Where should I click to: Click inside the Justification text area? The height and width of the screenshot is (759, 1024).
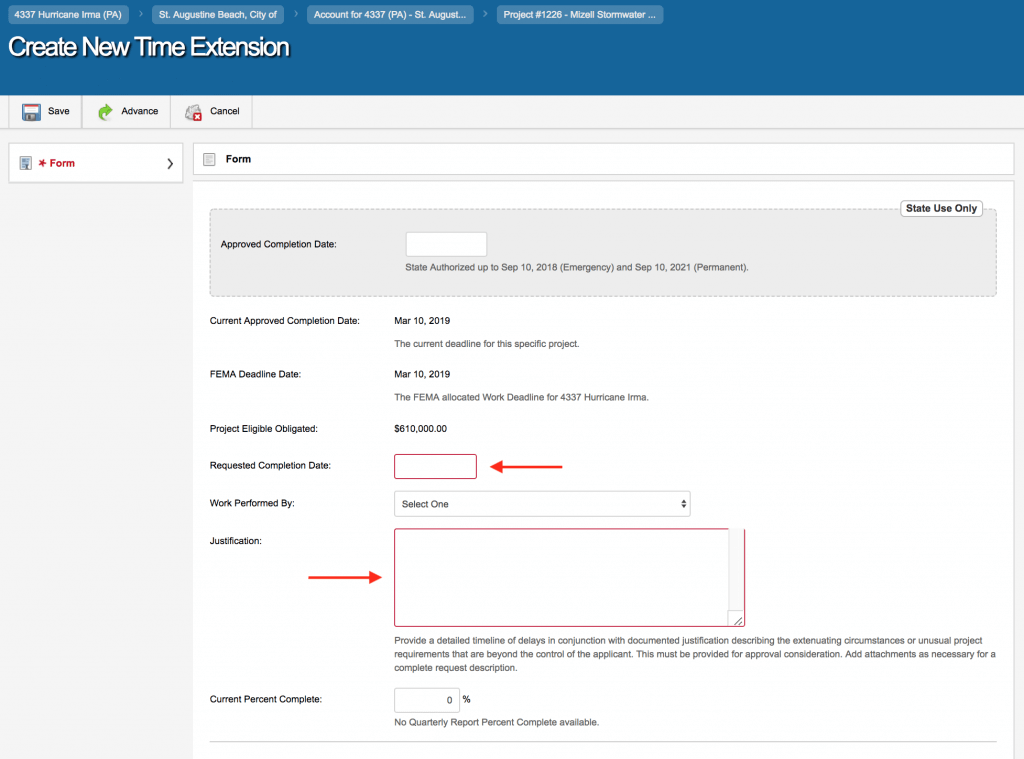[x=562, y=577]
